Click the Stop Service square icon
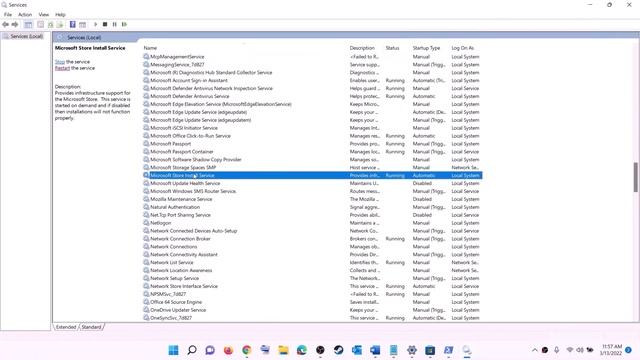640x360 pixels. tap(105, 24)
